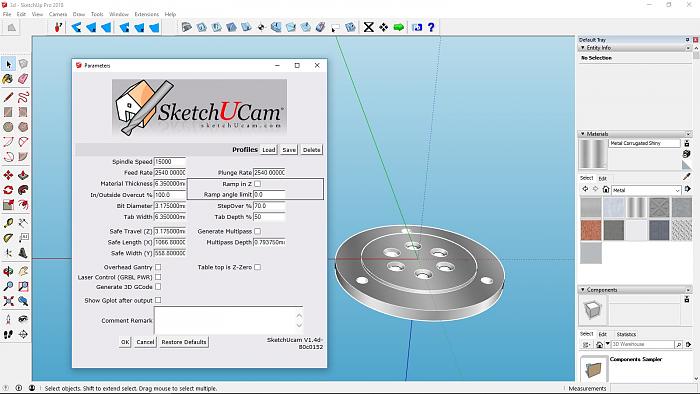Image resolution: width=700 pixels, height=394 pixels.
Task: Collapse the Materials panel
Action: 583,134
